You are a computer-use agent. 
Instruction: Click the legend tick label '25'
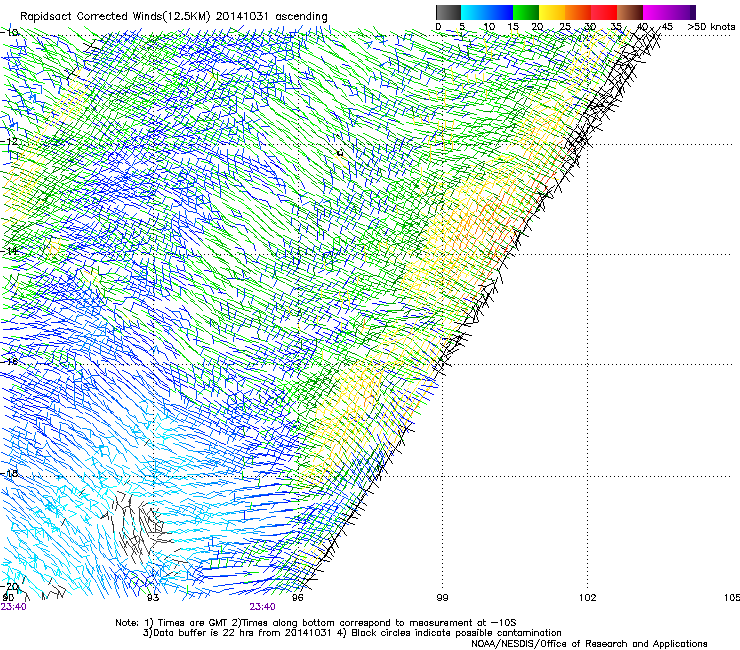click(x=565, y=27)
